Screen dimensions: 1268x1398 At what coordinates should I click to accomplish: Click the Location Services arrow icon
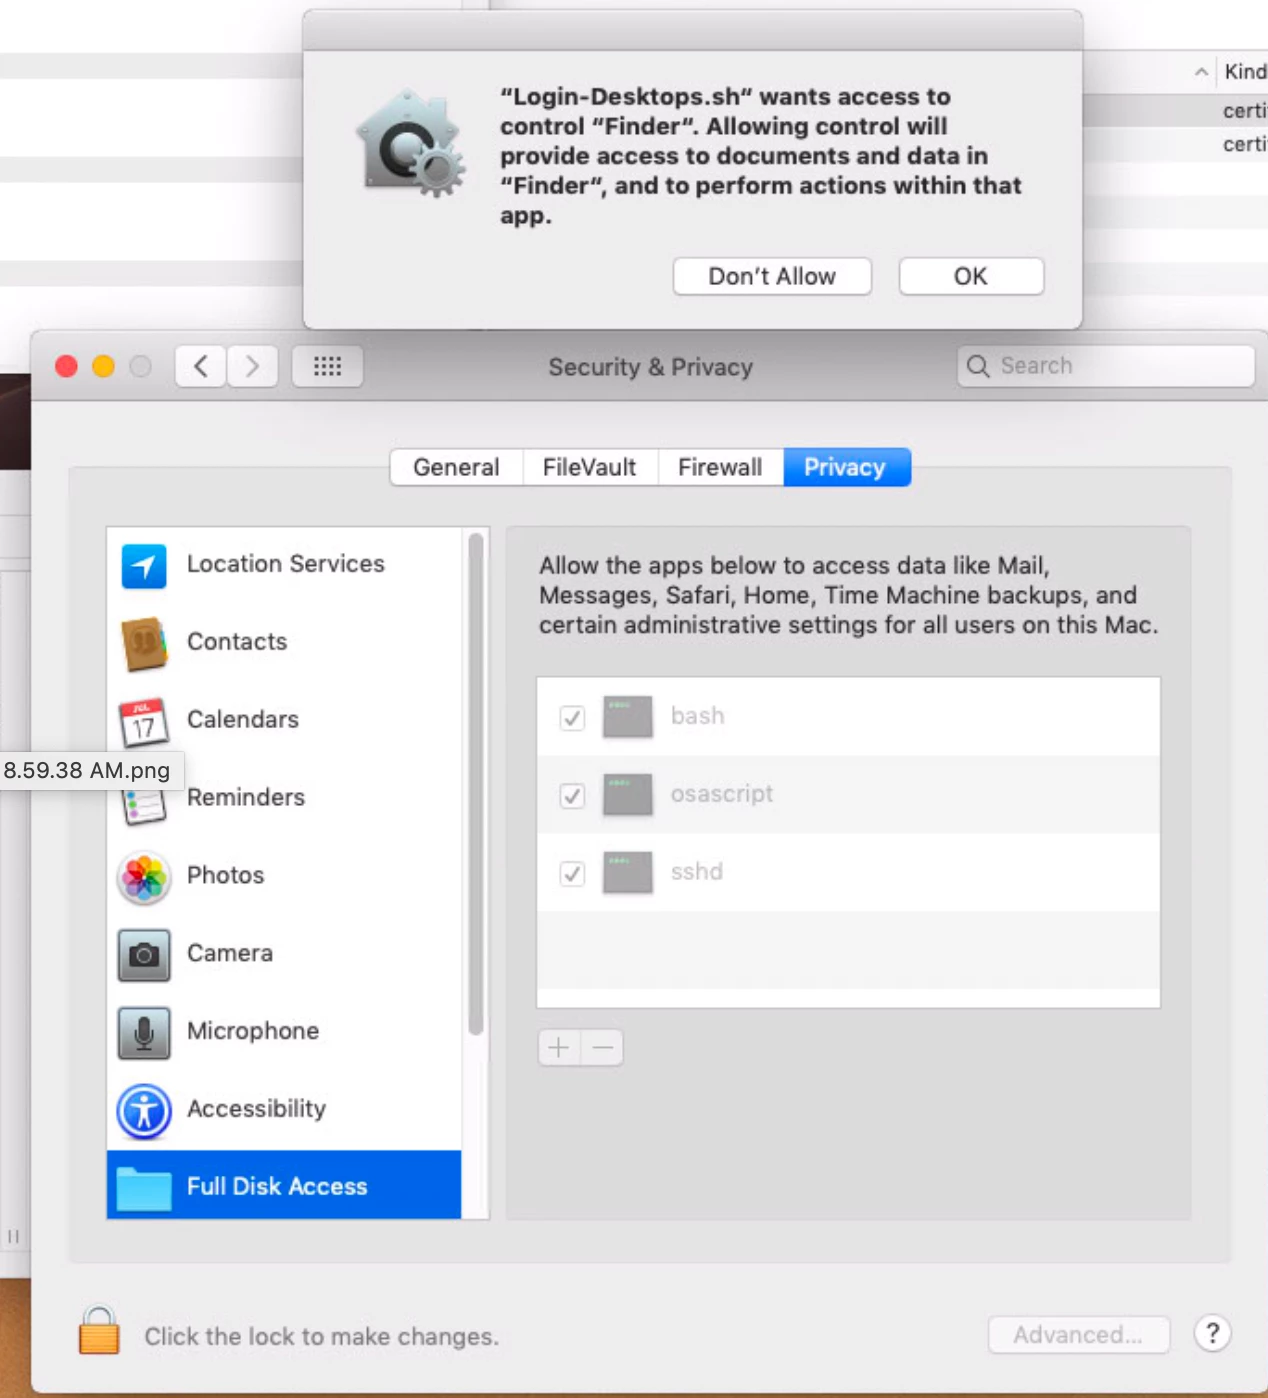[x=144, y=565]
